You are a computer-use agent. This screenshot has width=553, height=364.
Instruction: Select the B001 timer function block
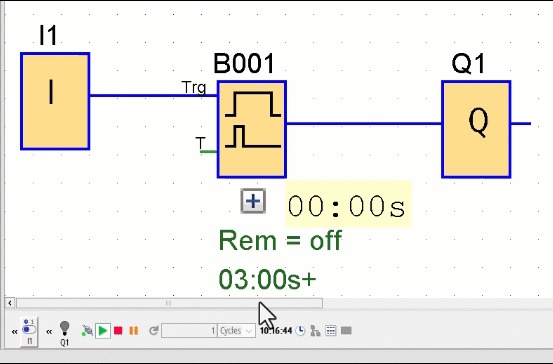(252, 129)
